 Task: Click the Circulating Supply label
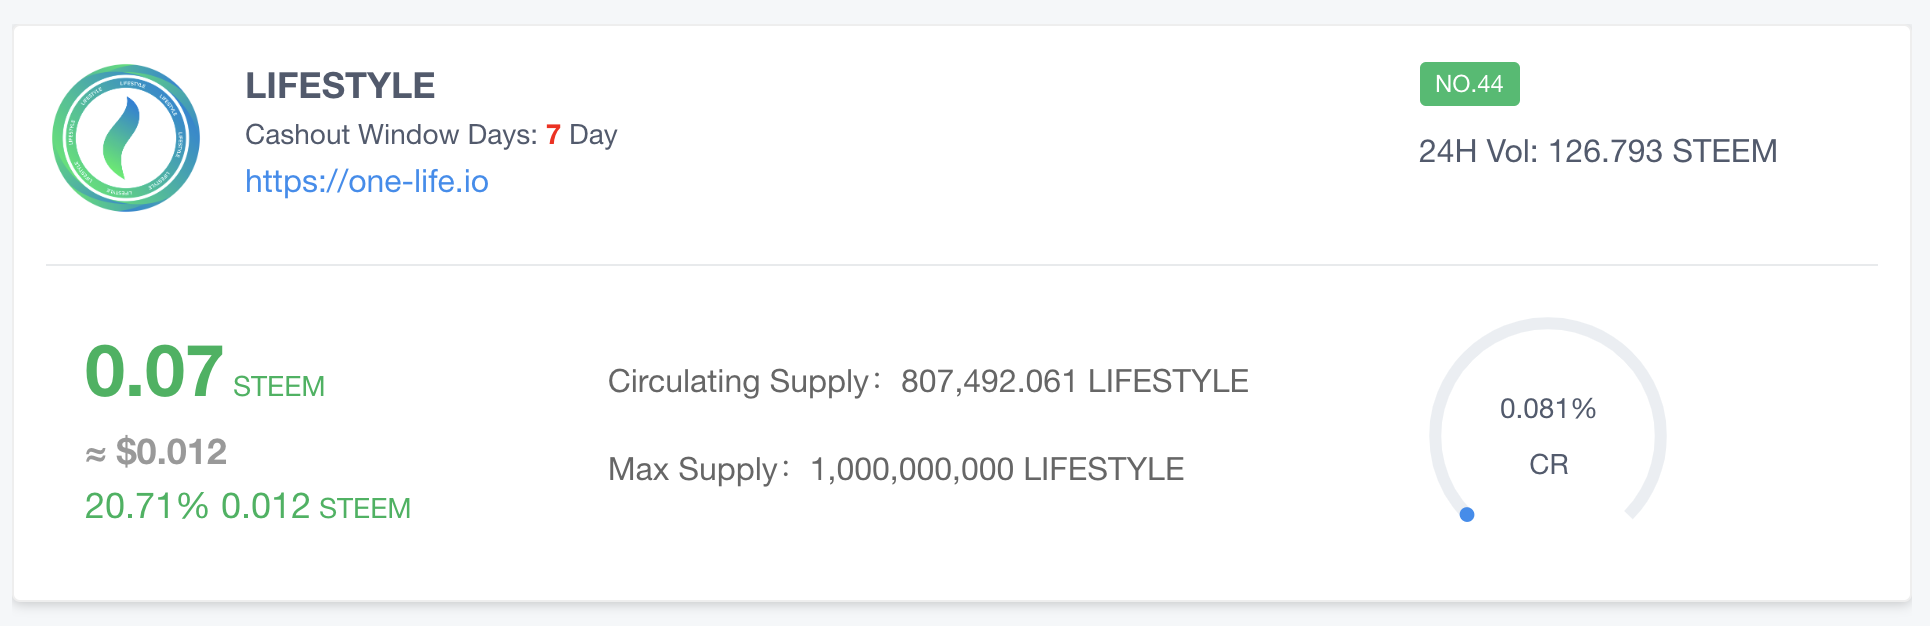click(x=740, y=381)
